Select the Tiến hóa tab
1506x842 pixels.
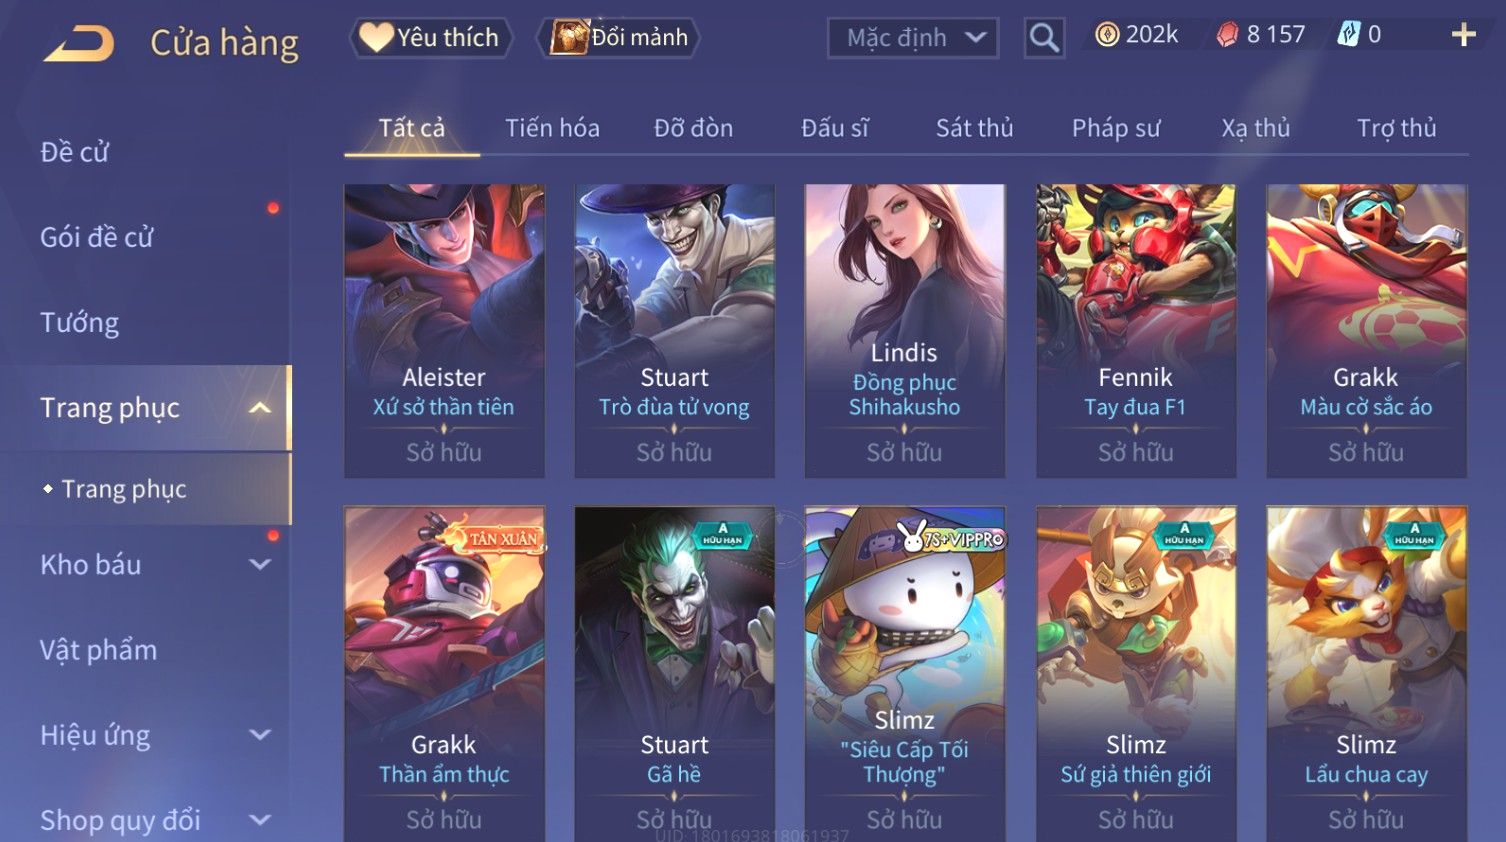coord(552,128)
